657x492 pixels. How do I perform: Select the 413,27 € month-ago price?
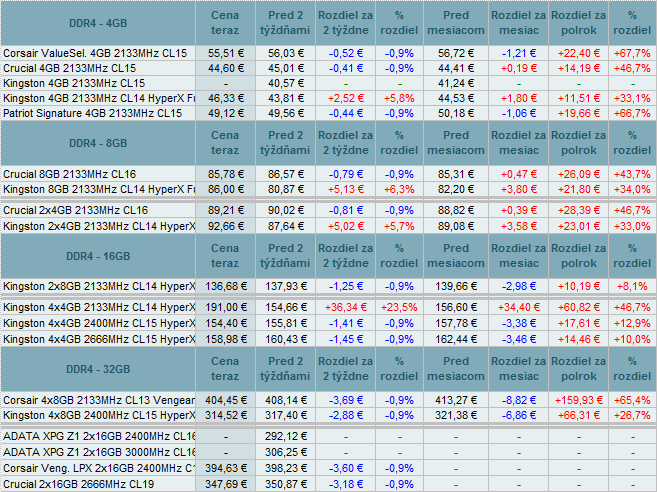(456, 401)
